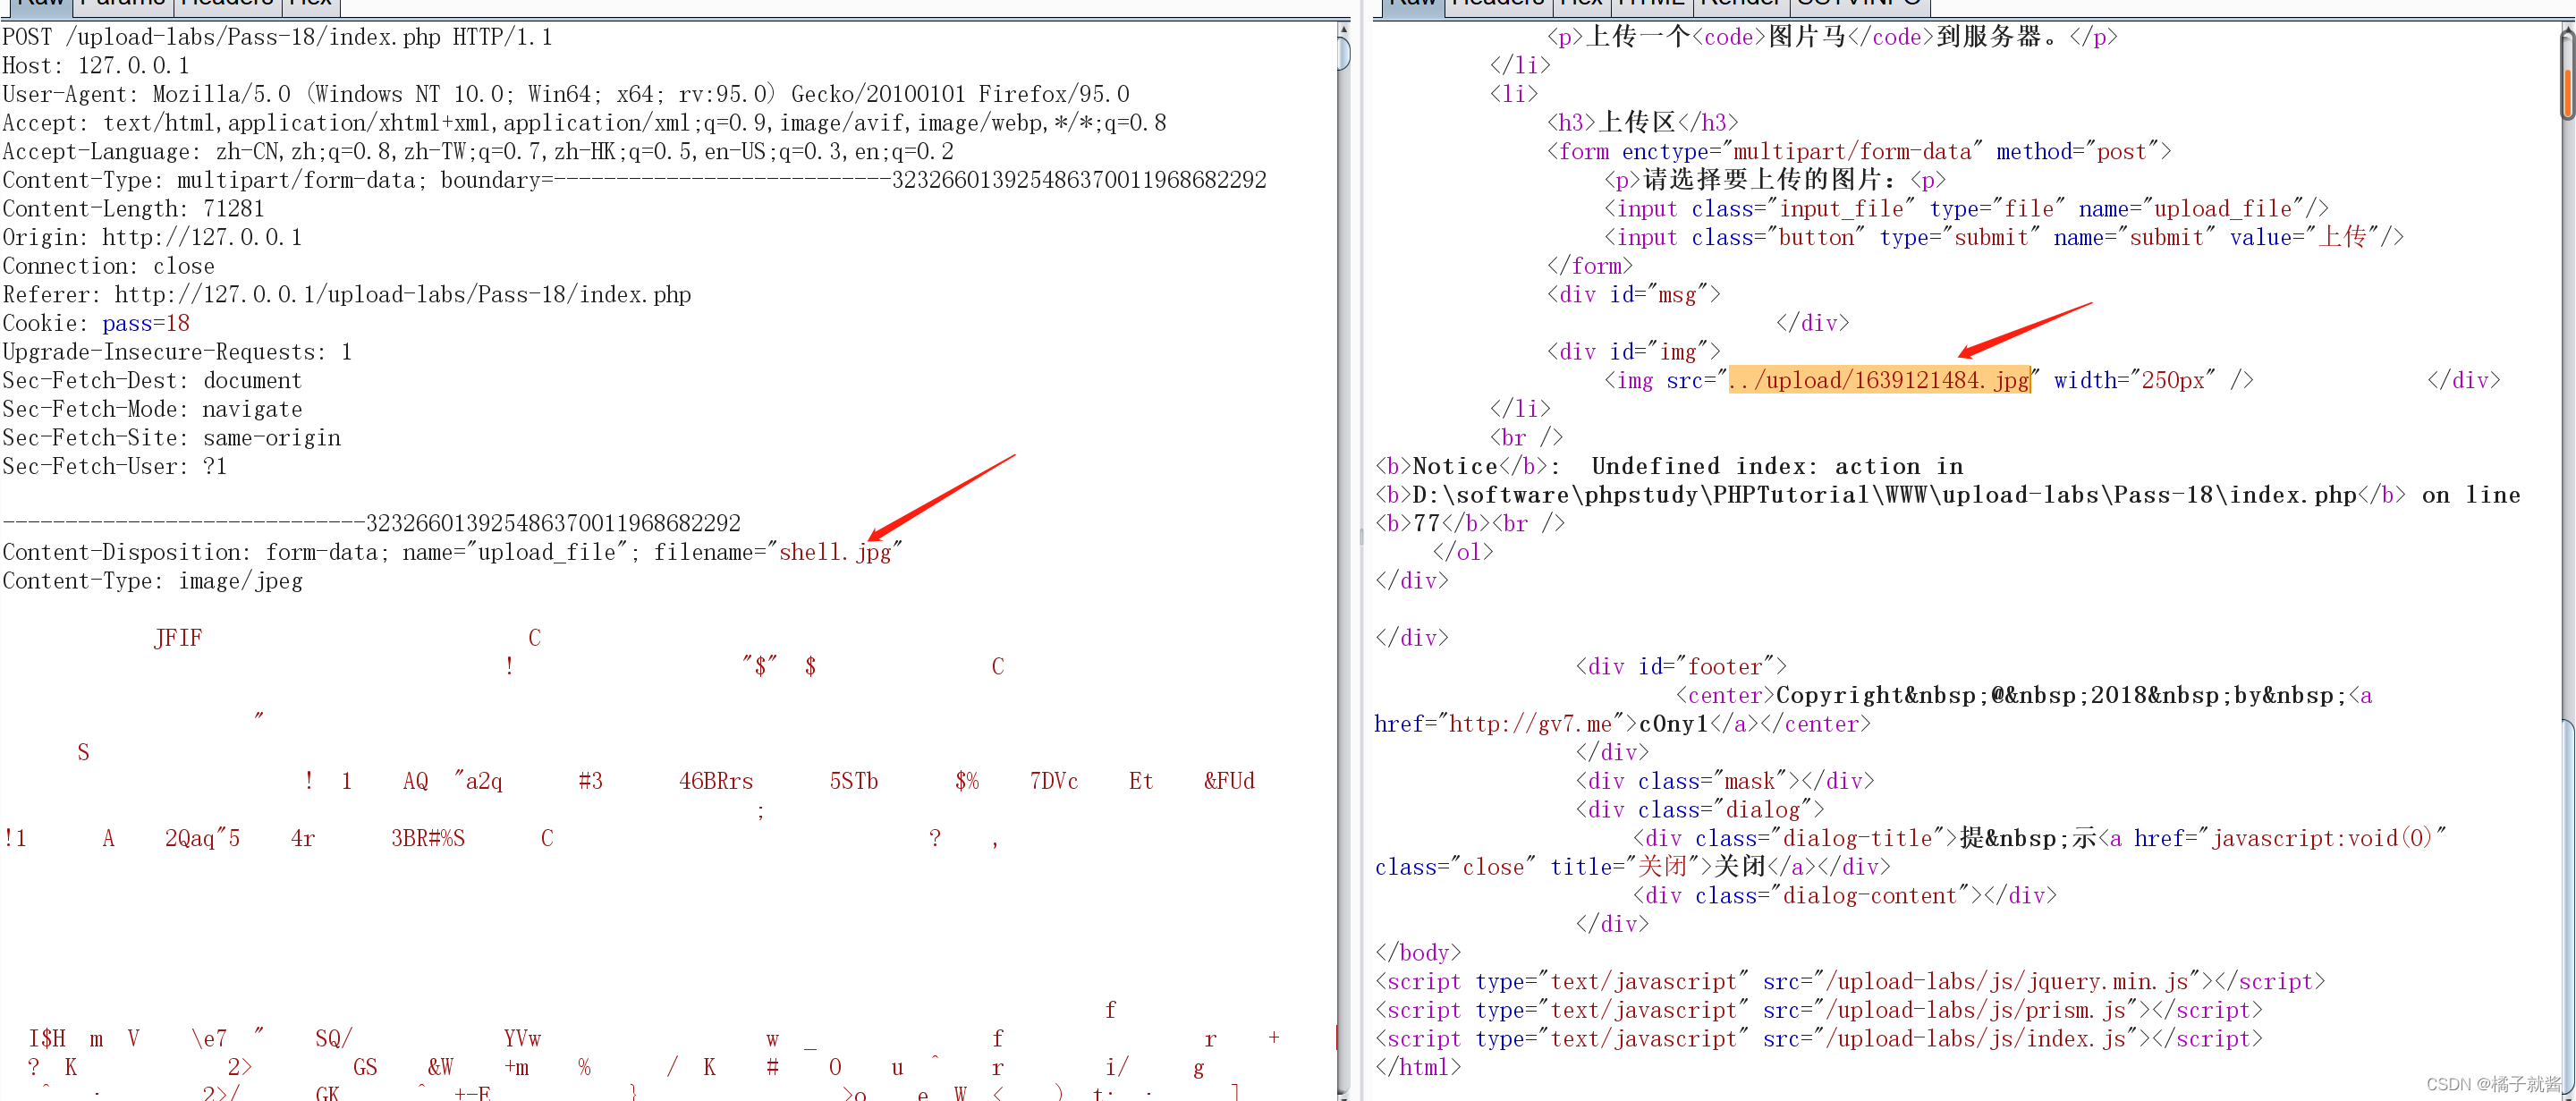Click the JFIF marker in request body
The image size is (2576, 1101).
click(178, 638)
